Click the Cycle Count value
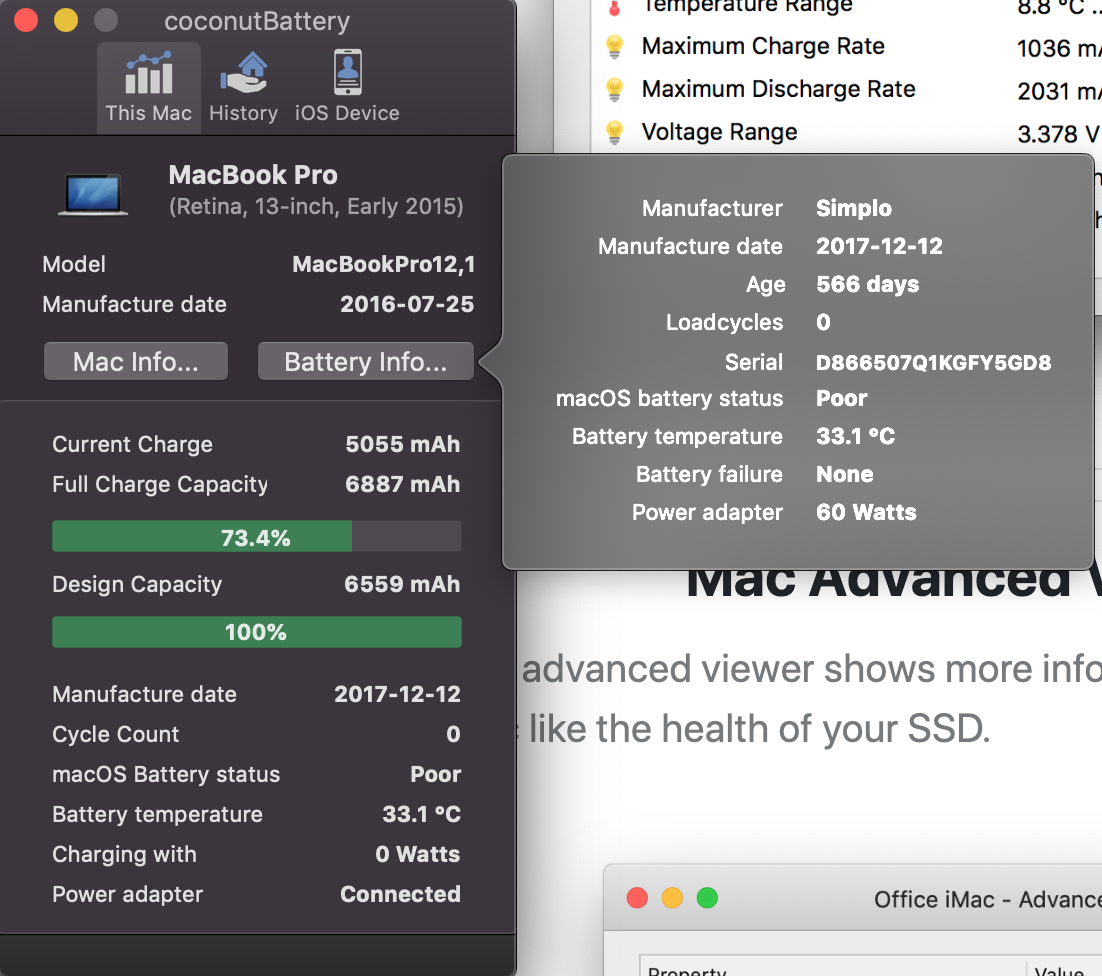 [452, 734]
